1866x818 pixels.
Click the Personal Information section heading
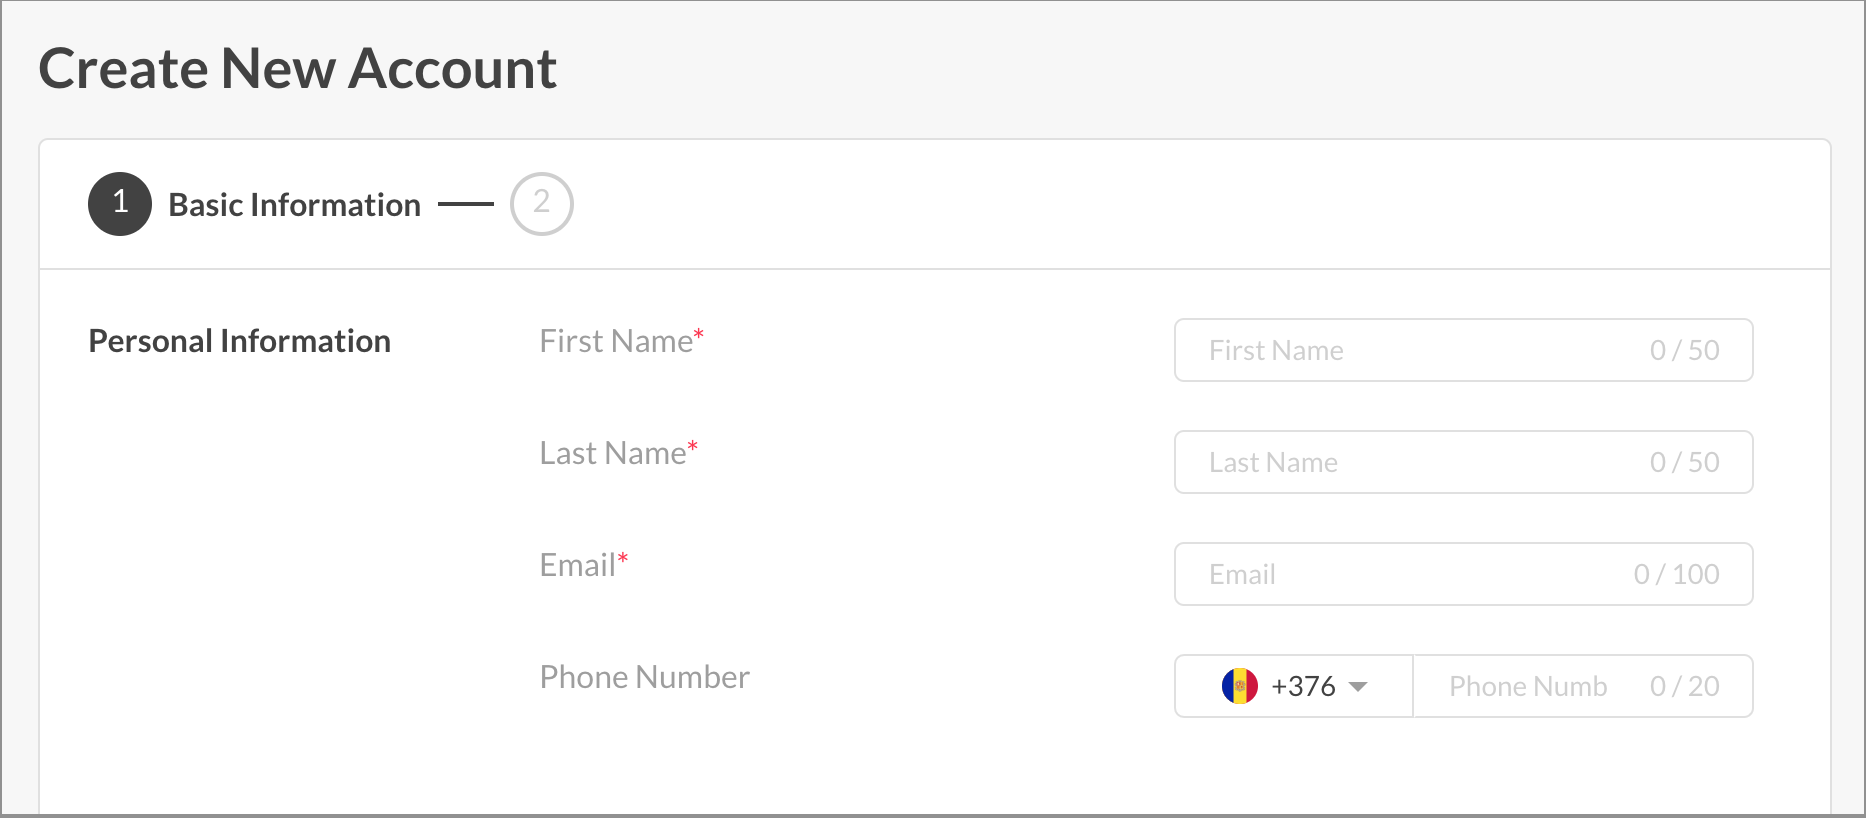240,341
